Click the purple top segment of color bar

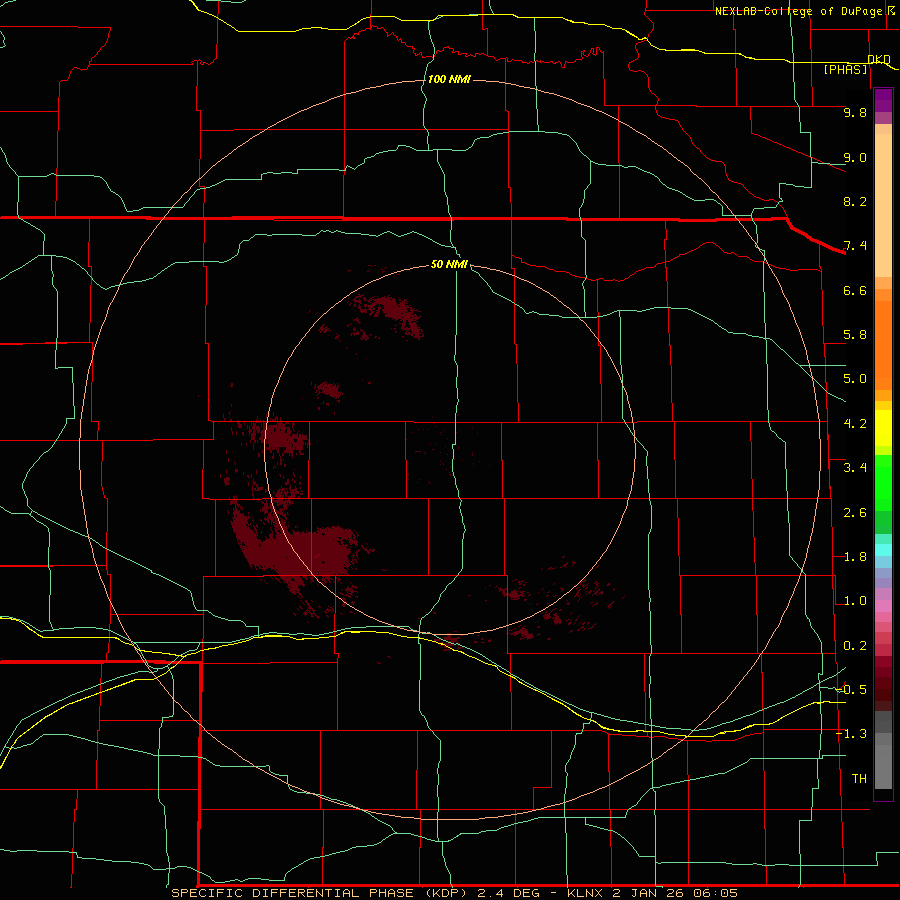click(x=883, y=100)
